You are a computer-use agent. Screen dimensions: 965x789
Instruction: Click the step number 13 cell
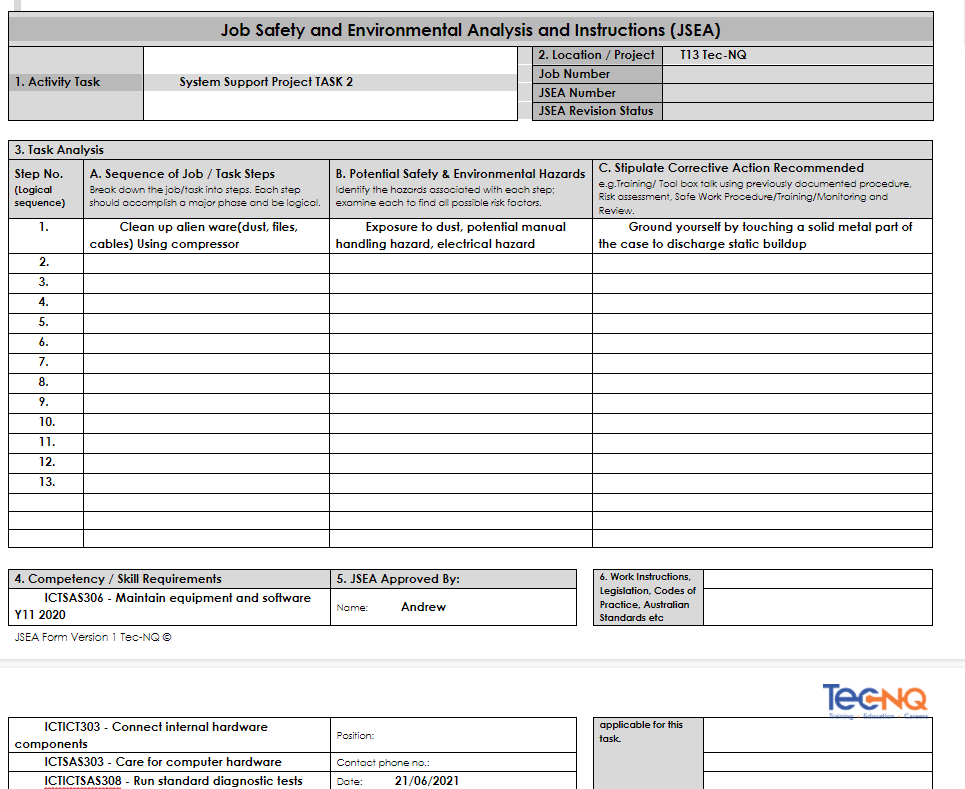coord(46,482)
